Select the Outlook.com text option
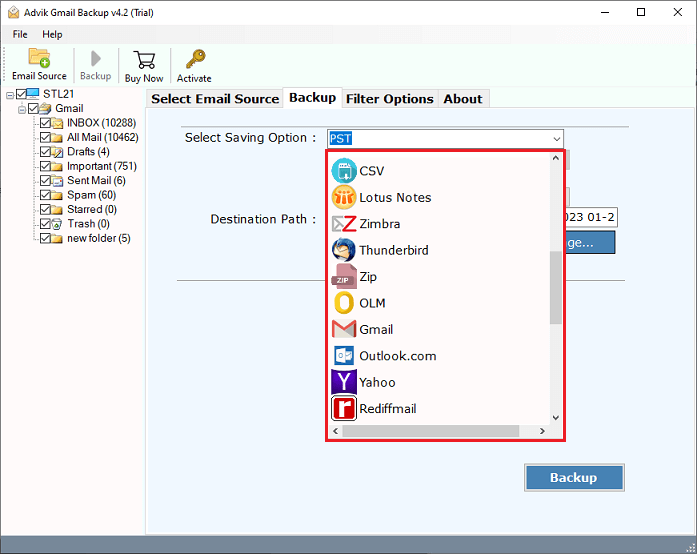 pyautogui.click(x=398, y=356)
